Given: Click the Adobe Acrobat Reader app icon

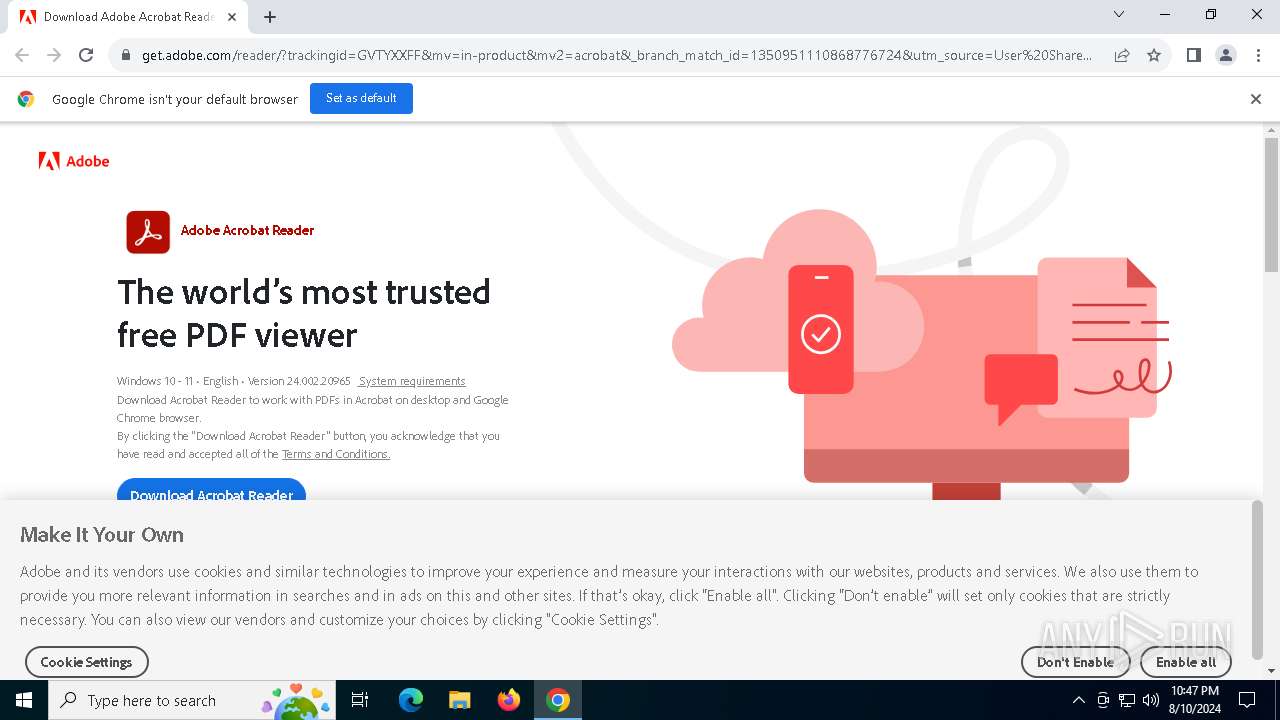Looking at the screenshot, I should [148, 232].
